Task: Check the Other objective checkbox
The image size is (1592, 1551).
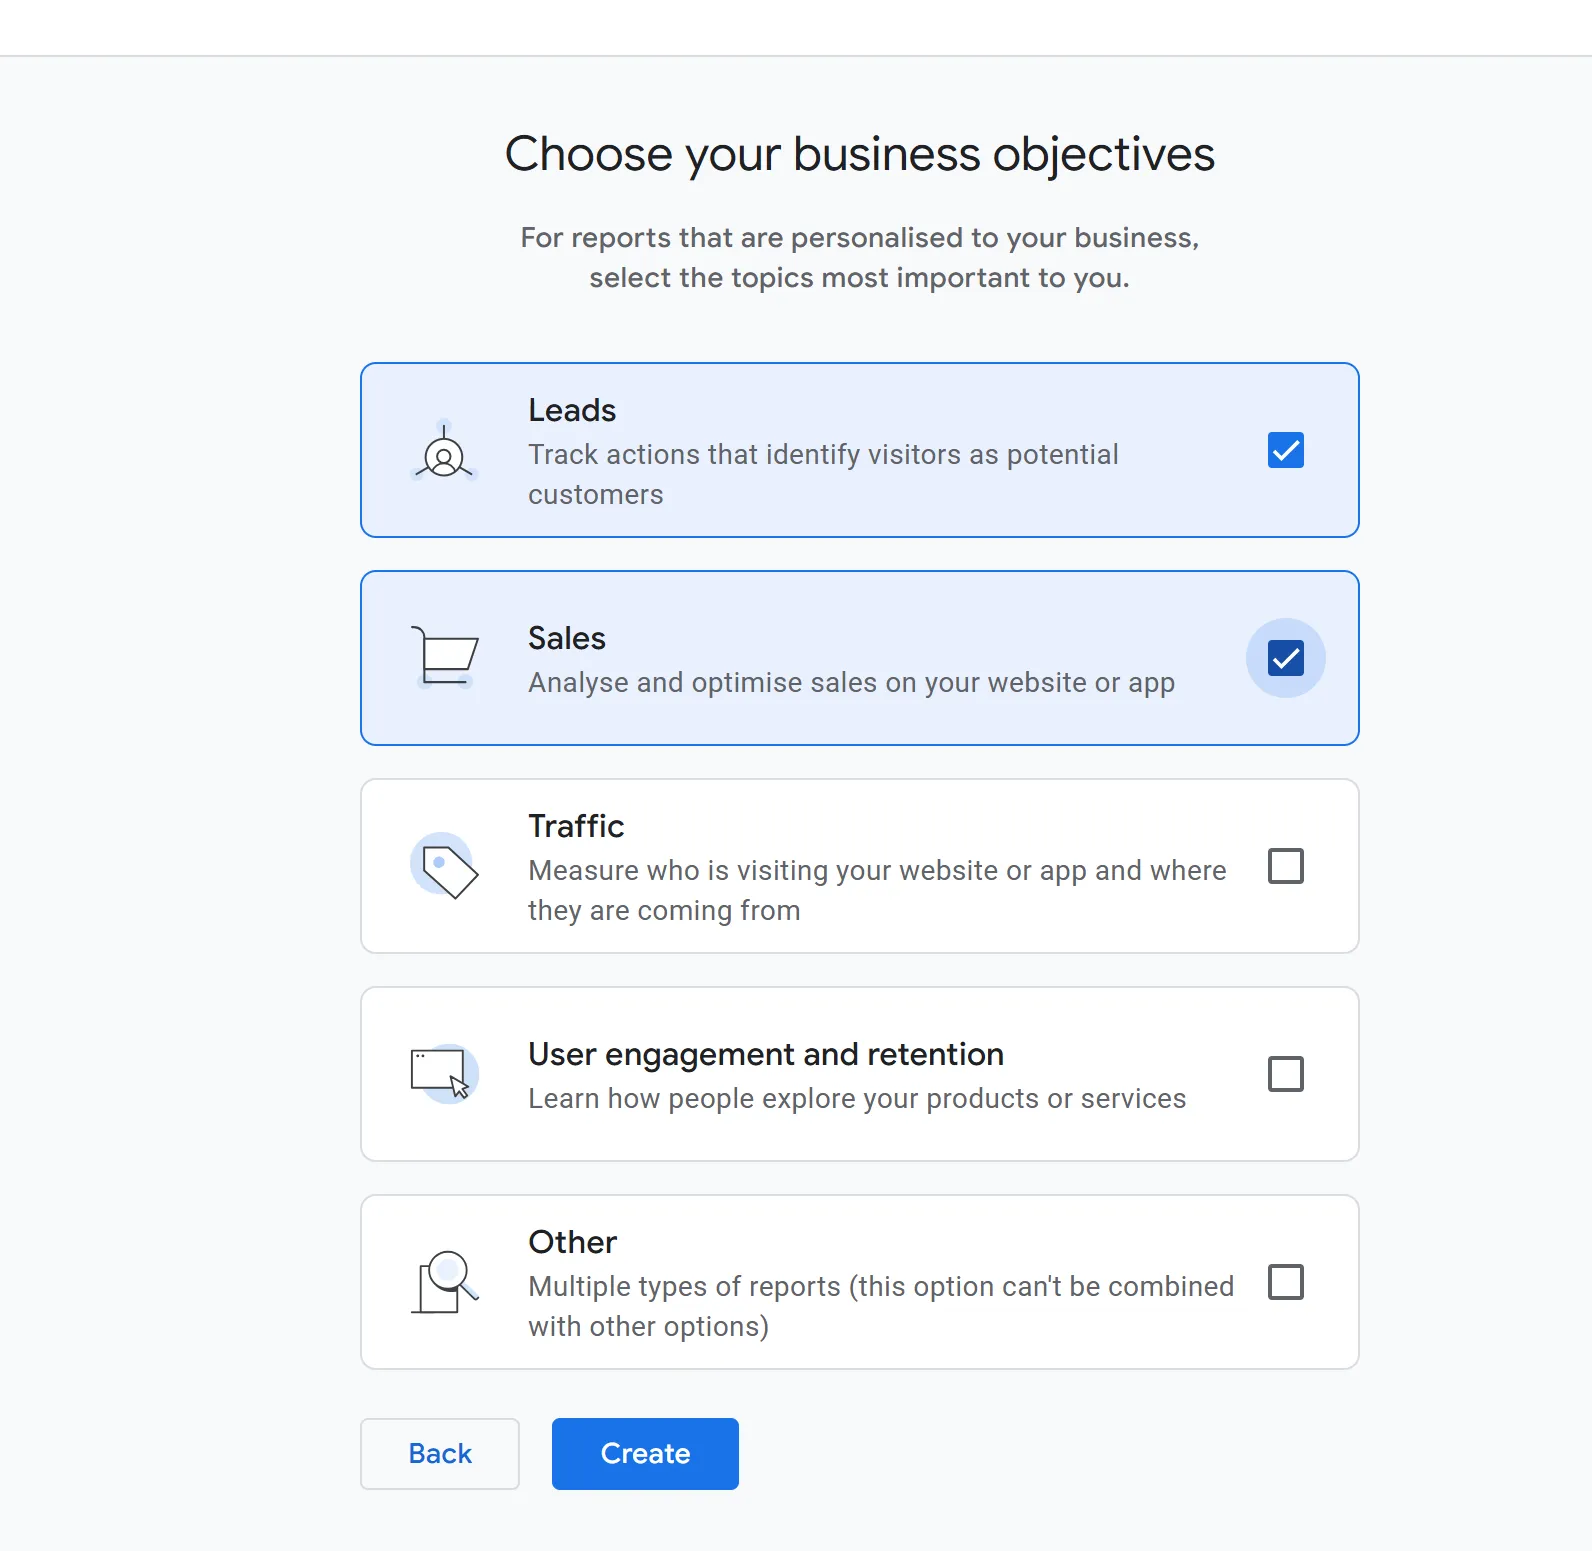Action: click(1285, 1282)
